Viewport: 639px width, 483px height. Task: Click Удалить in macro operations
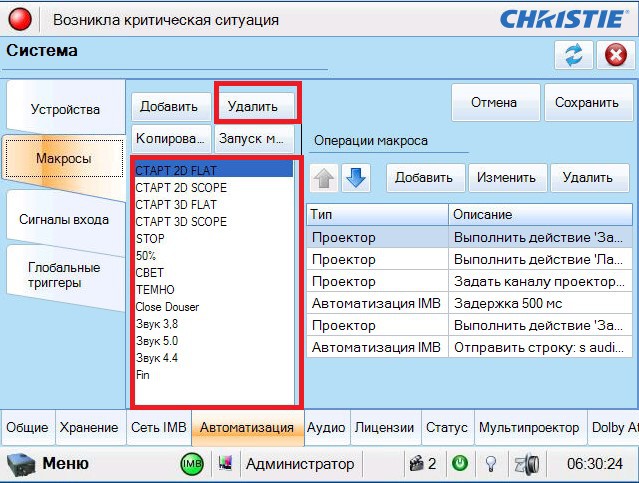(588, 178)
